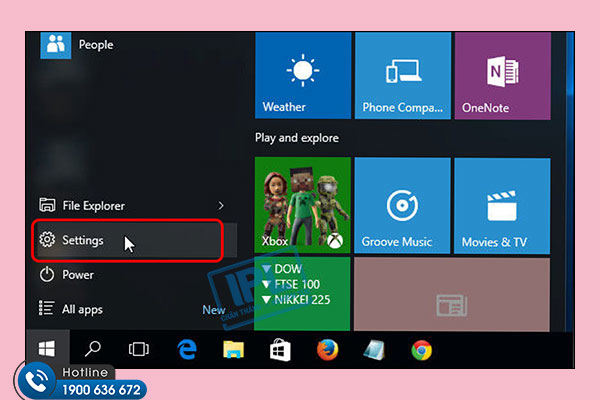The image size is (600, 400).
Task: Click the "New" label beside All apps
Action: tap(214, 310)
